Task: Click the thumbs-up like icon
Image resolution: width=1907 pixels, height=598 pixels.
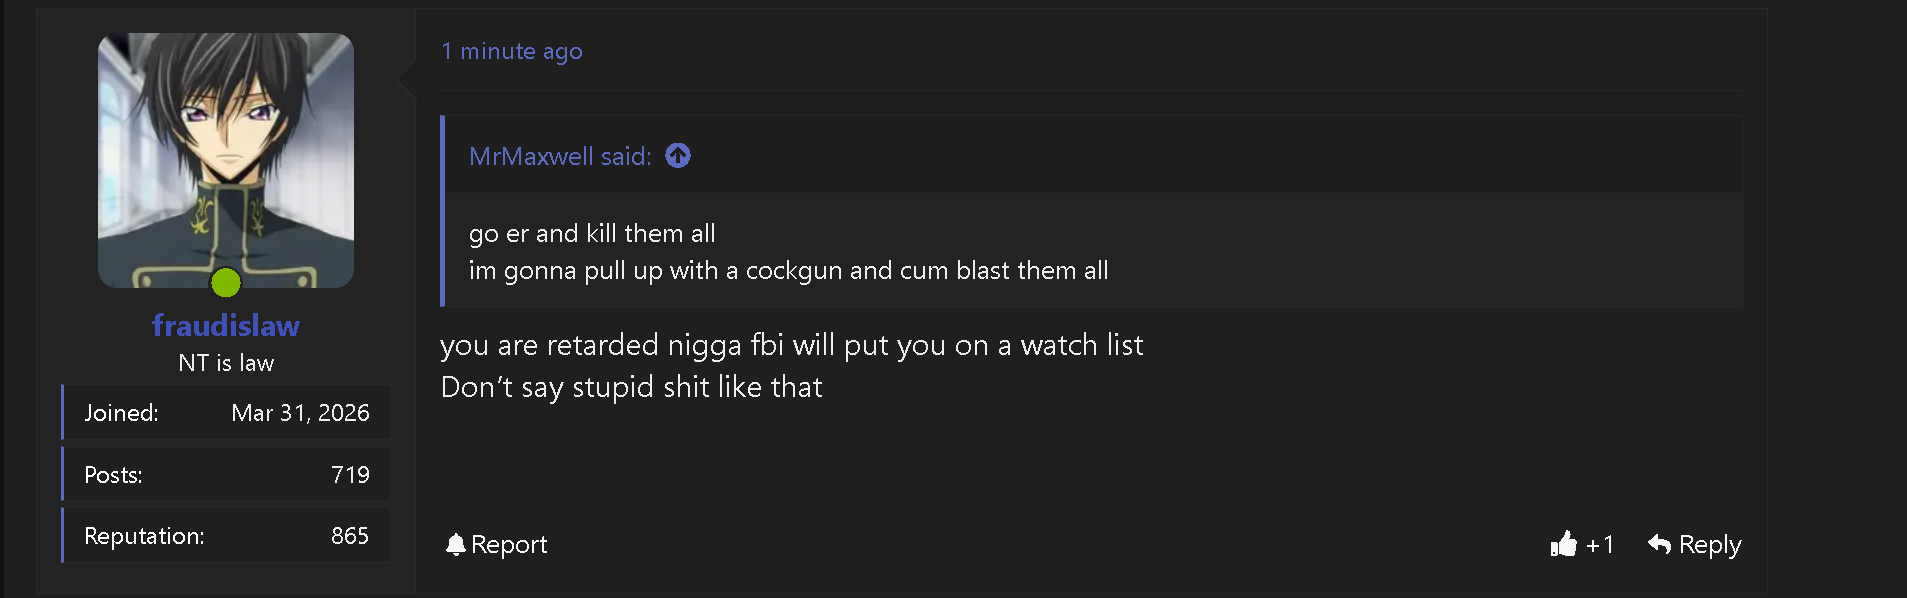Action: [1563, 544]
